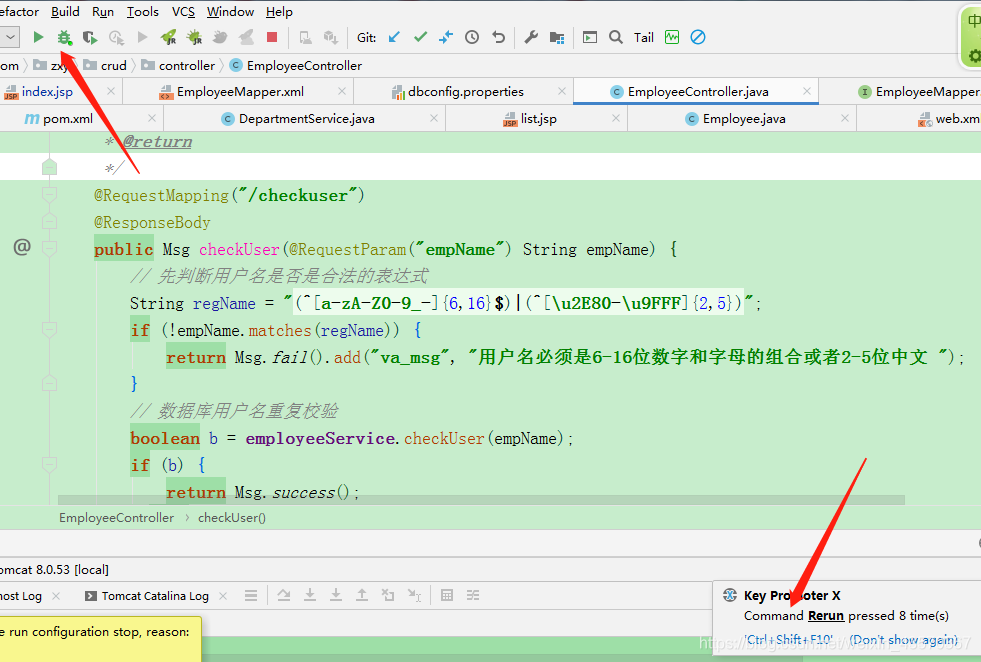Show Git history using the clock icon
The width and height of the screenshot is (981, 662).
472,38
